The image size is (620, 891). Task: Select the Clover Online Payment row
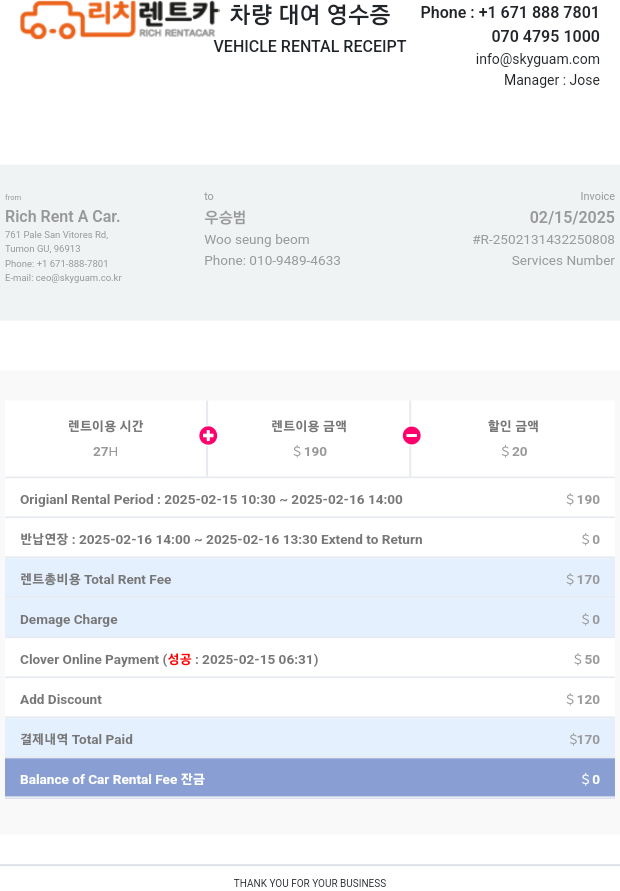pos(310,659)
